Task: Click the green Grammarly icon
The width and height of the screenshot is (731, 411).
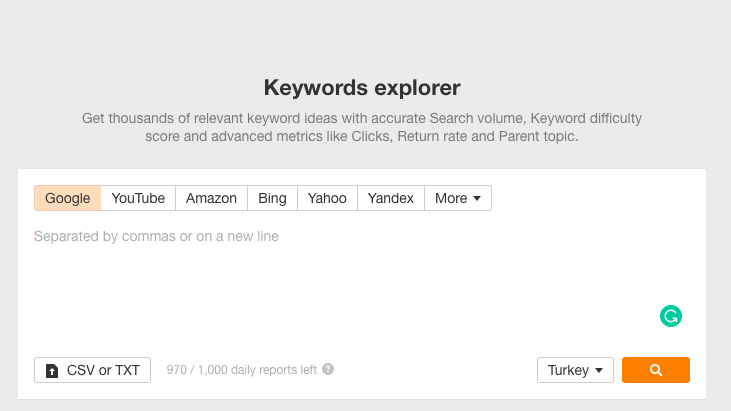Action: (670, 316)
